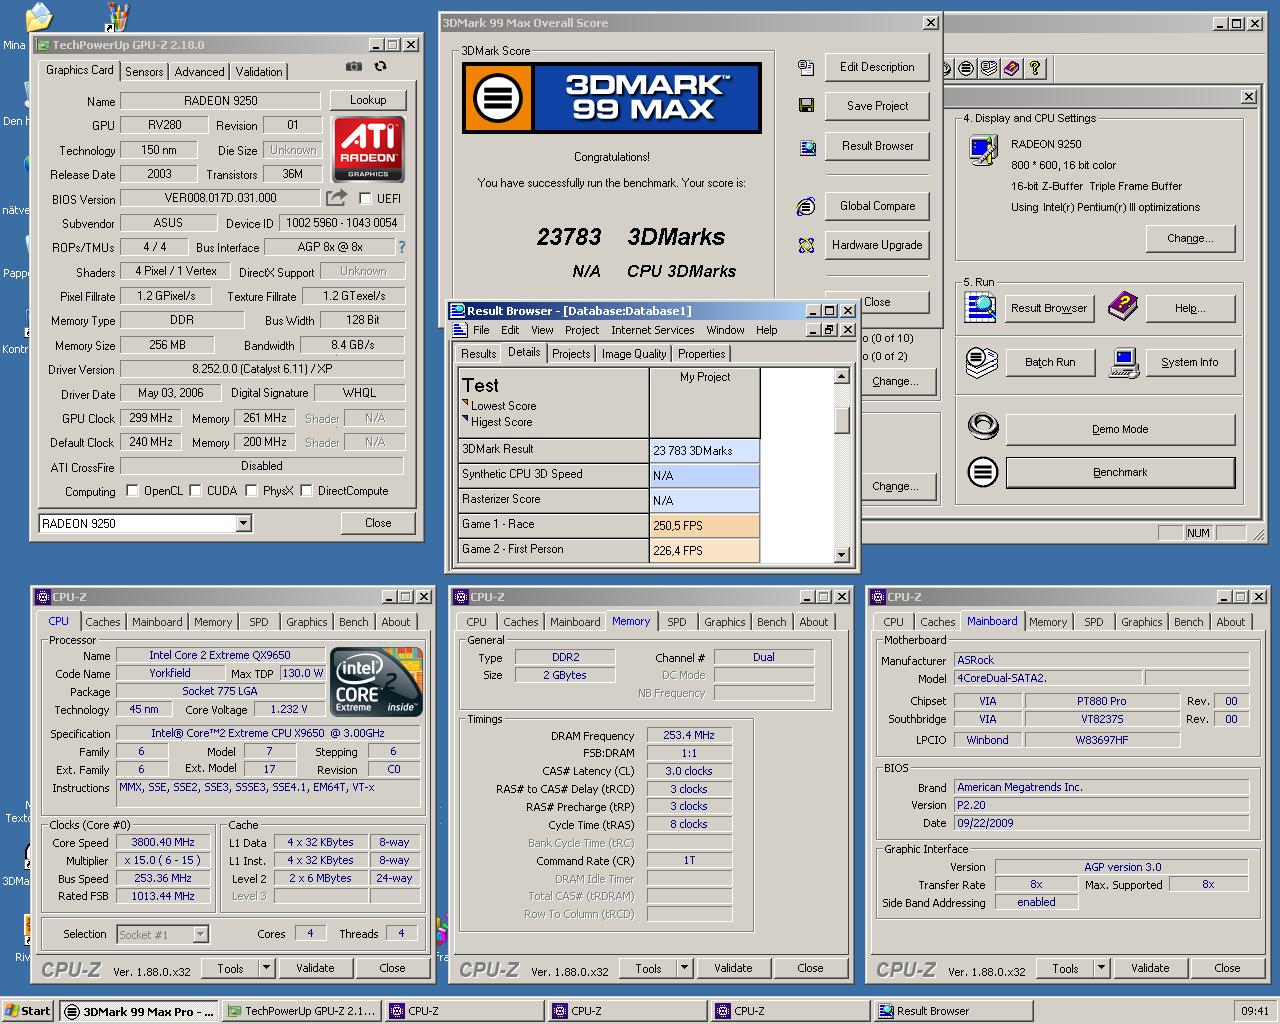Click the batch run toolbar icon in 3DMark
The height and width of the screenshot is (1024, 1280).
[x=989, y=68]
